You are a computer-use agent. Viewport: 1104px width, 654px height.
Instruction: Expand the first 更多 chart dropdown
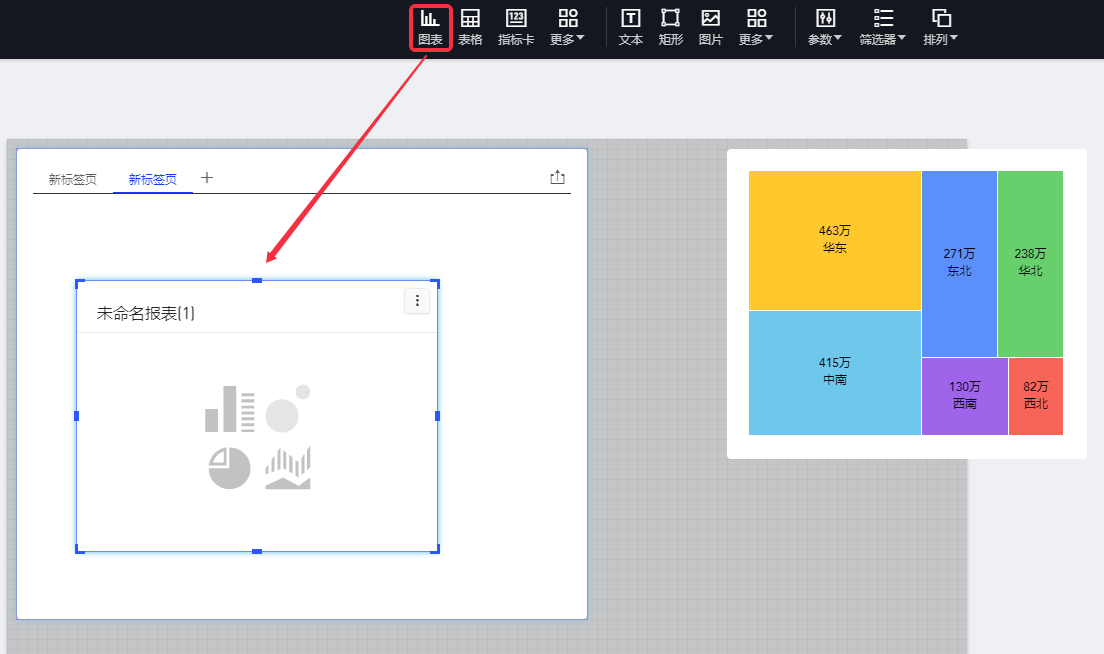[568, 27]
